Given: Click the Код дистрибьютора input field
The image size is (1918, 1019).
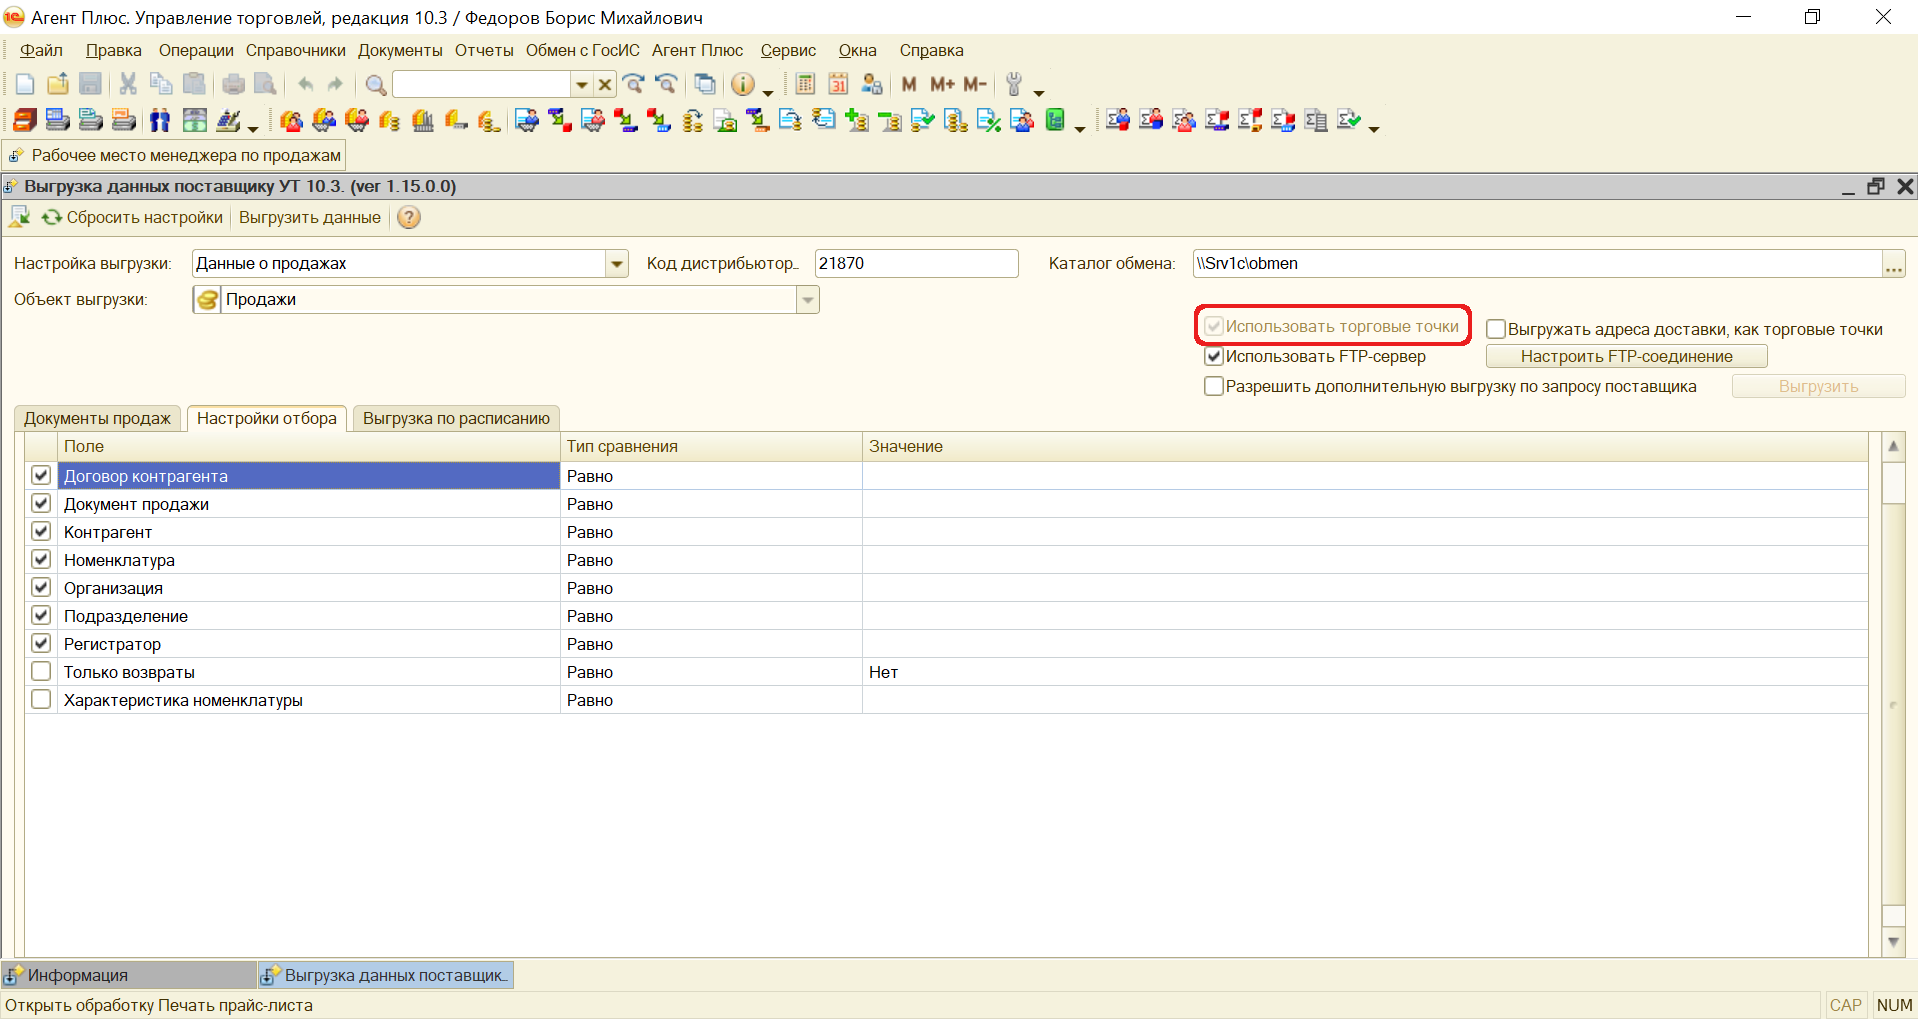Looking at the screenshot, I should click(915, 264).
